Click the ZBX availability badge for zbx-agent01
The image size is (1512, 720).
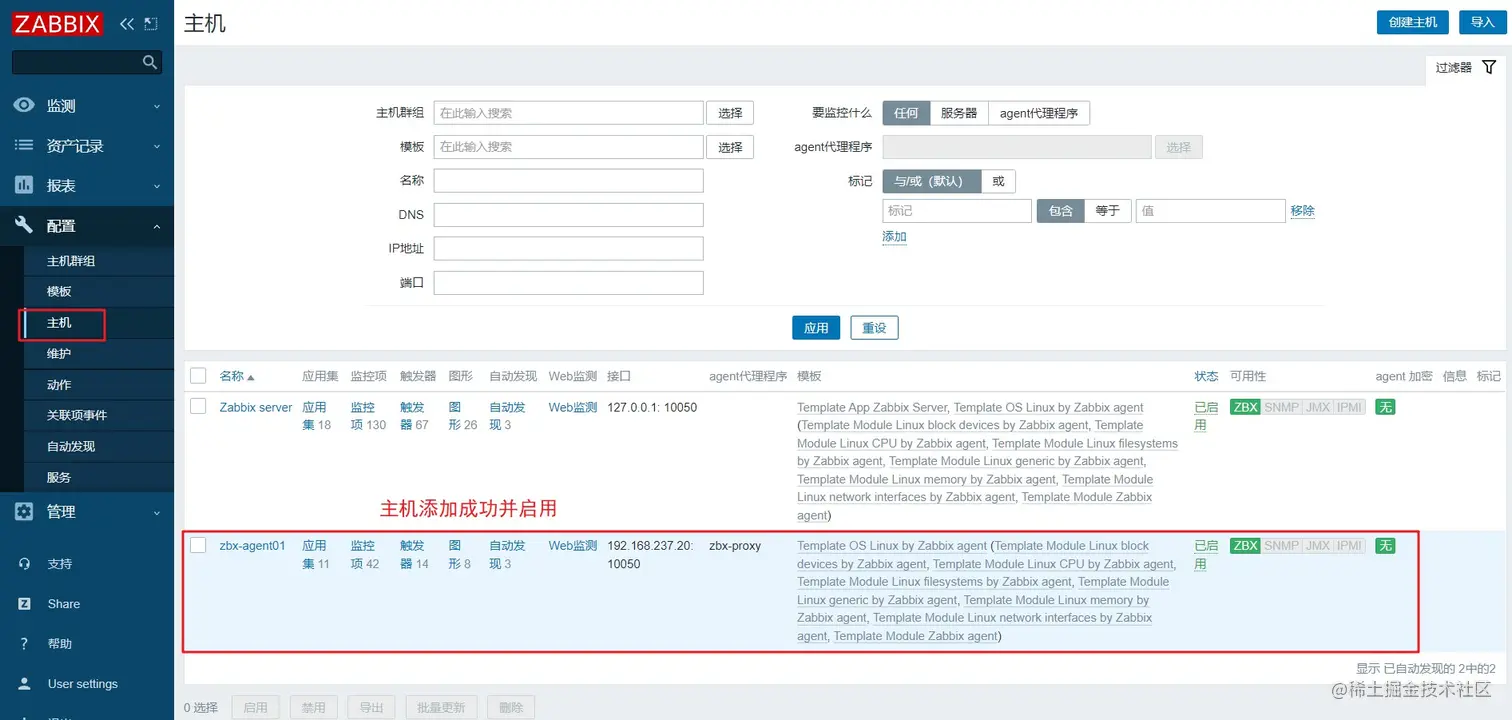coord(1245,546)
